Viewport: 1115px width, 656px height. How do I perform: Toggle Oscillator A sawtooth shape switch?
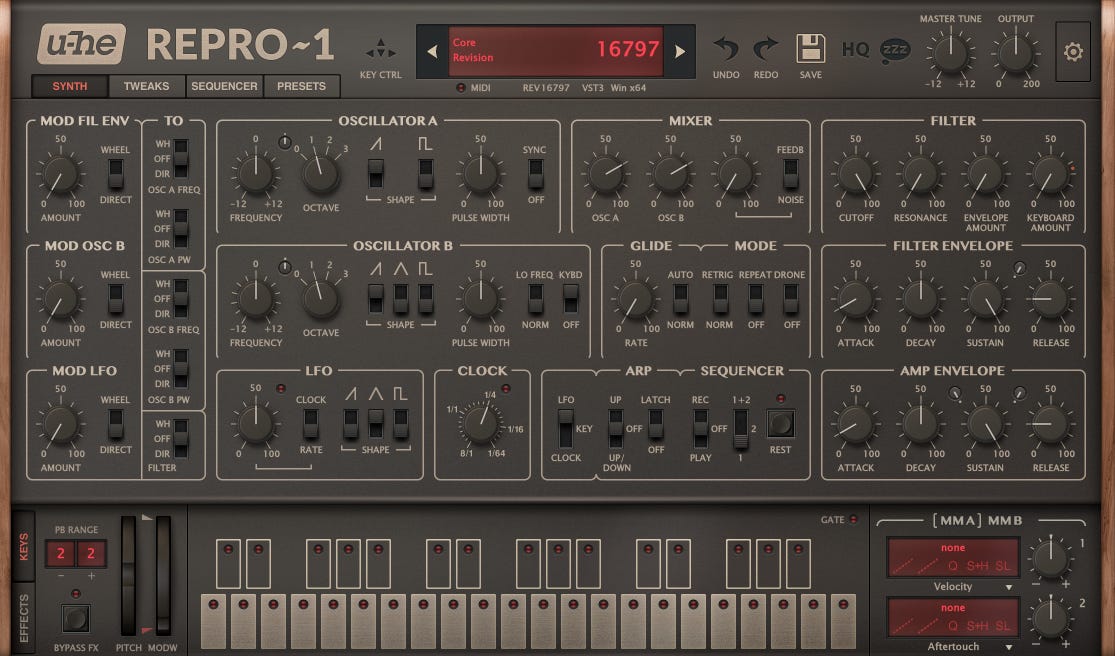(375, 173)
